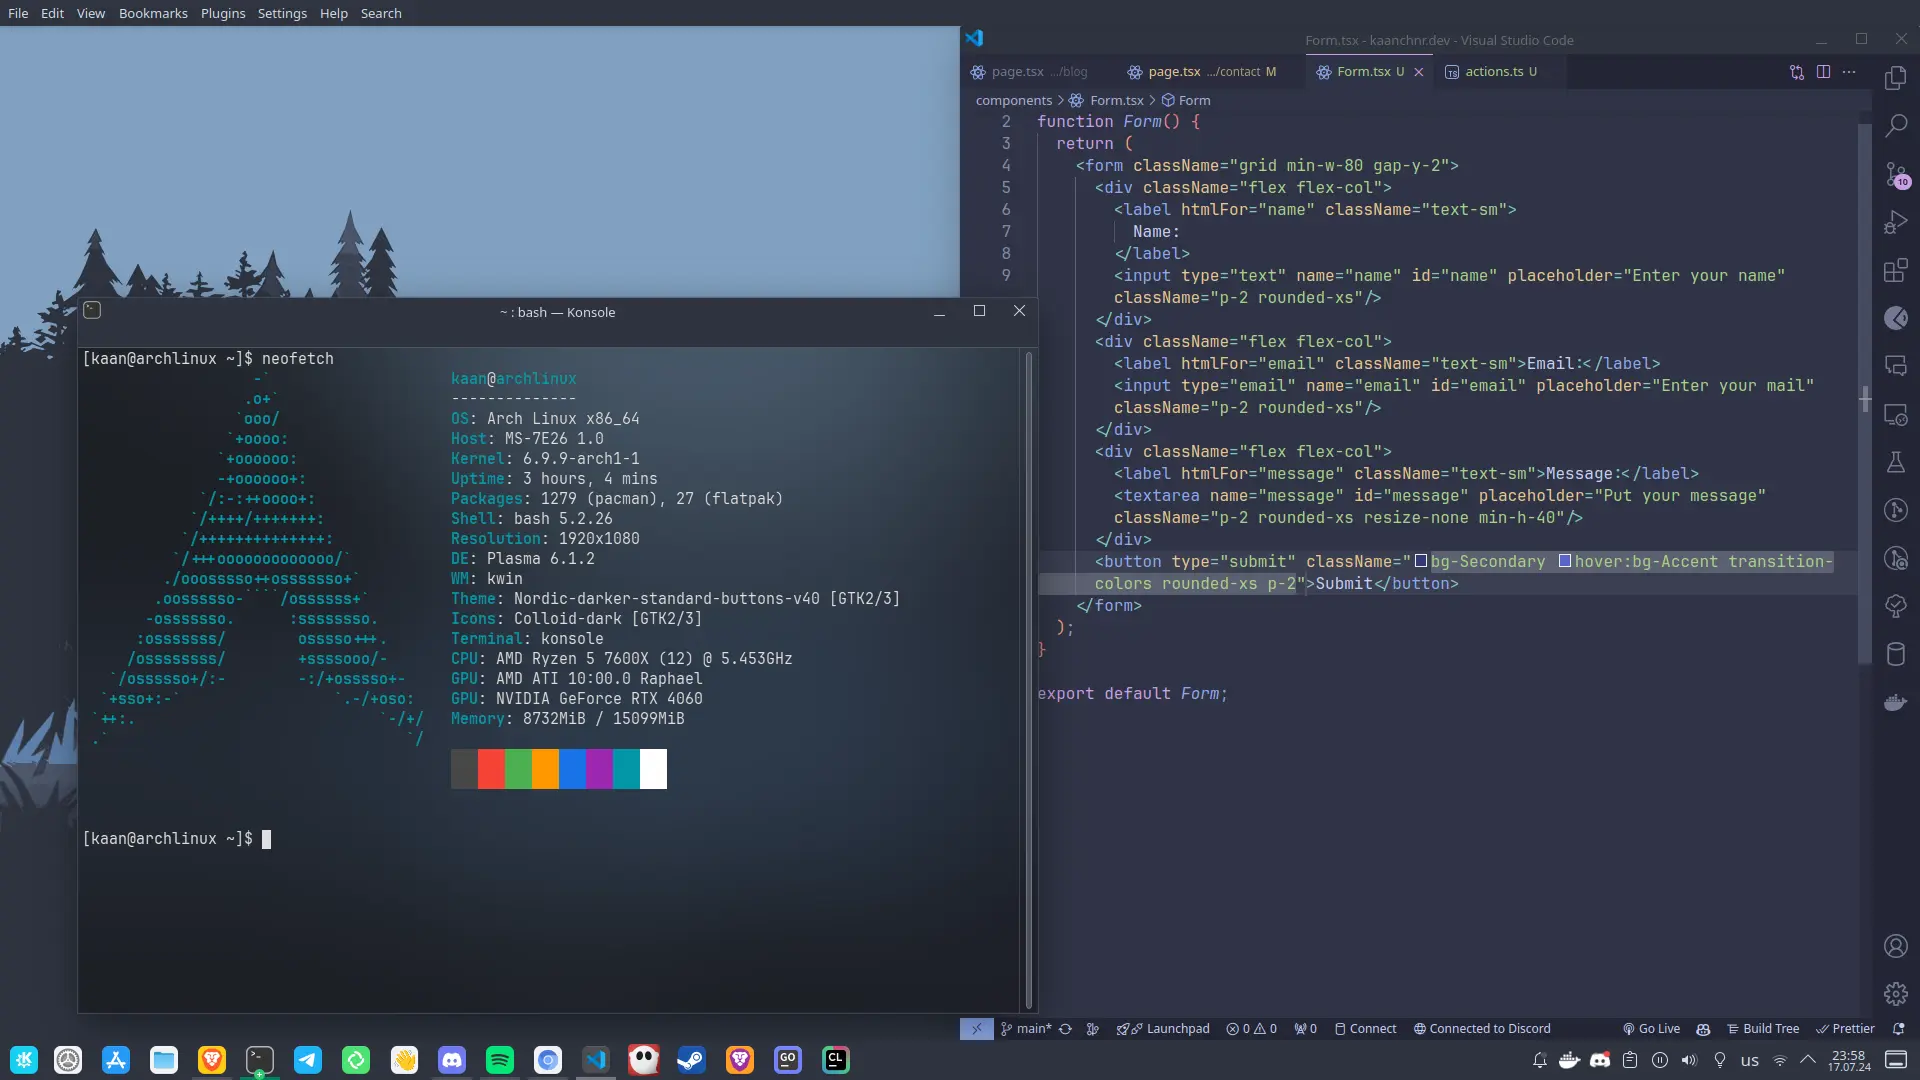Launch Telegram from the taskbar
The height and width of the screenshot is (1080, 1920).
pos(308,1060)
